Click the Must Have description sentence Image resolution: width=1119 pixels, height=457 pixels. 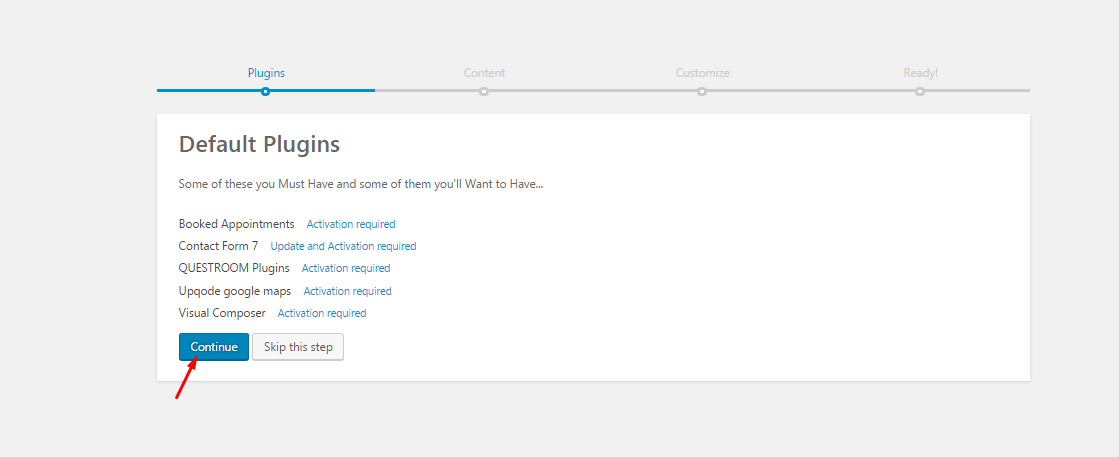(x=360, y=184)
